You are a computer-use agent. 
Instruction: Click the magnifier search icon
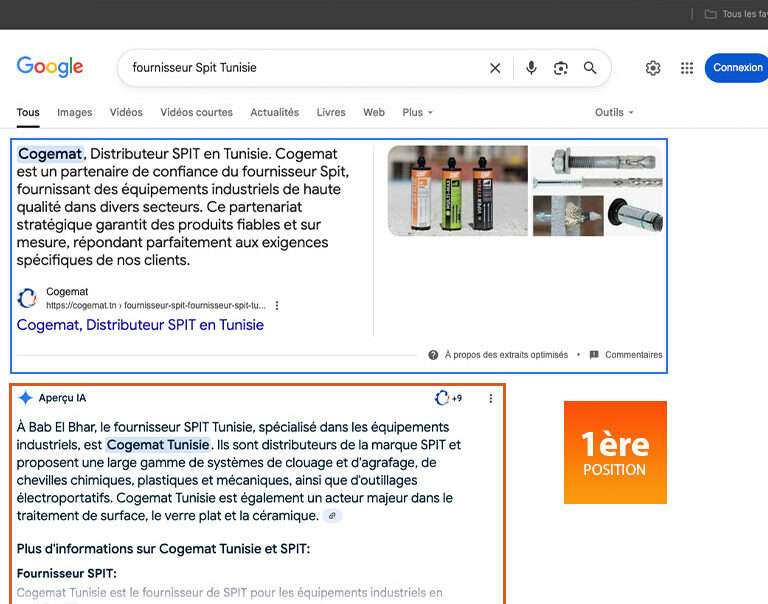590,68
